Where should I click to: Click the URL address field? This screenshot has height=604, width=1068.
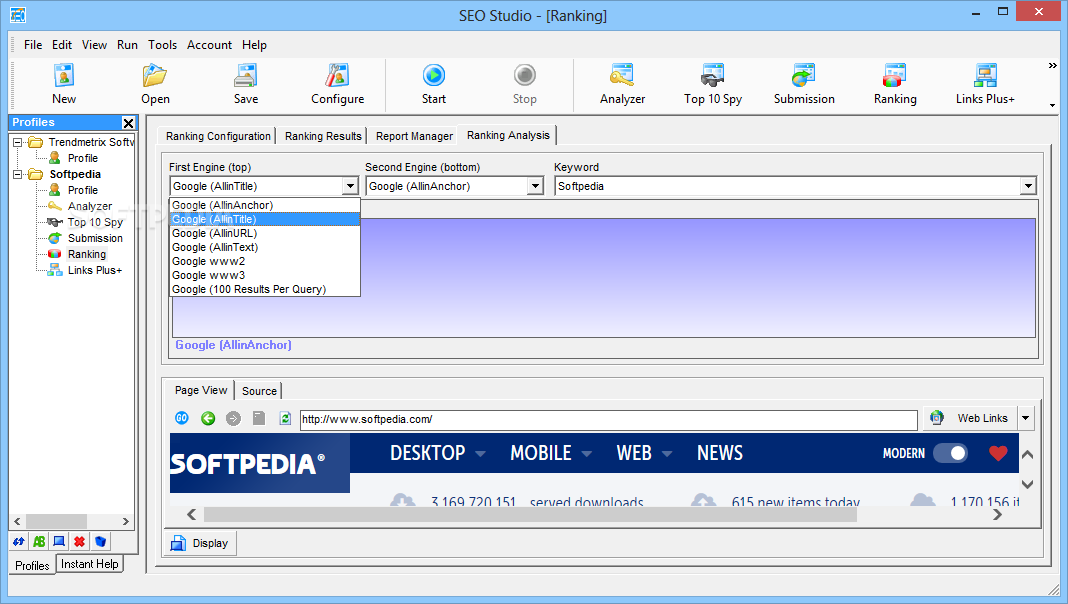click(609, 419)
